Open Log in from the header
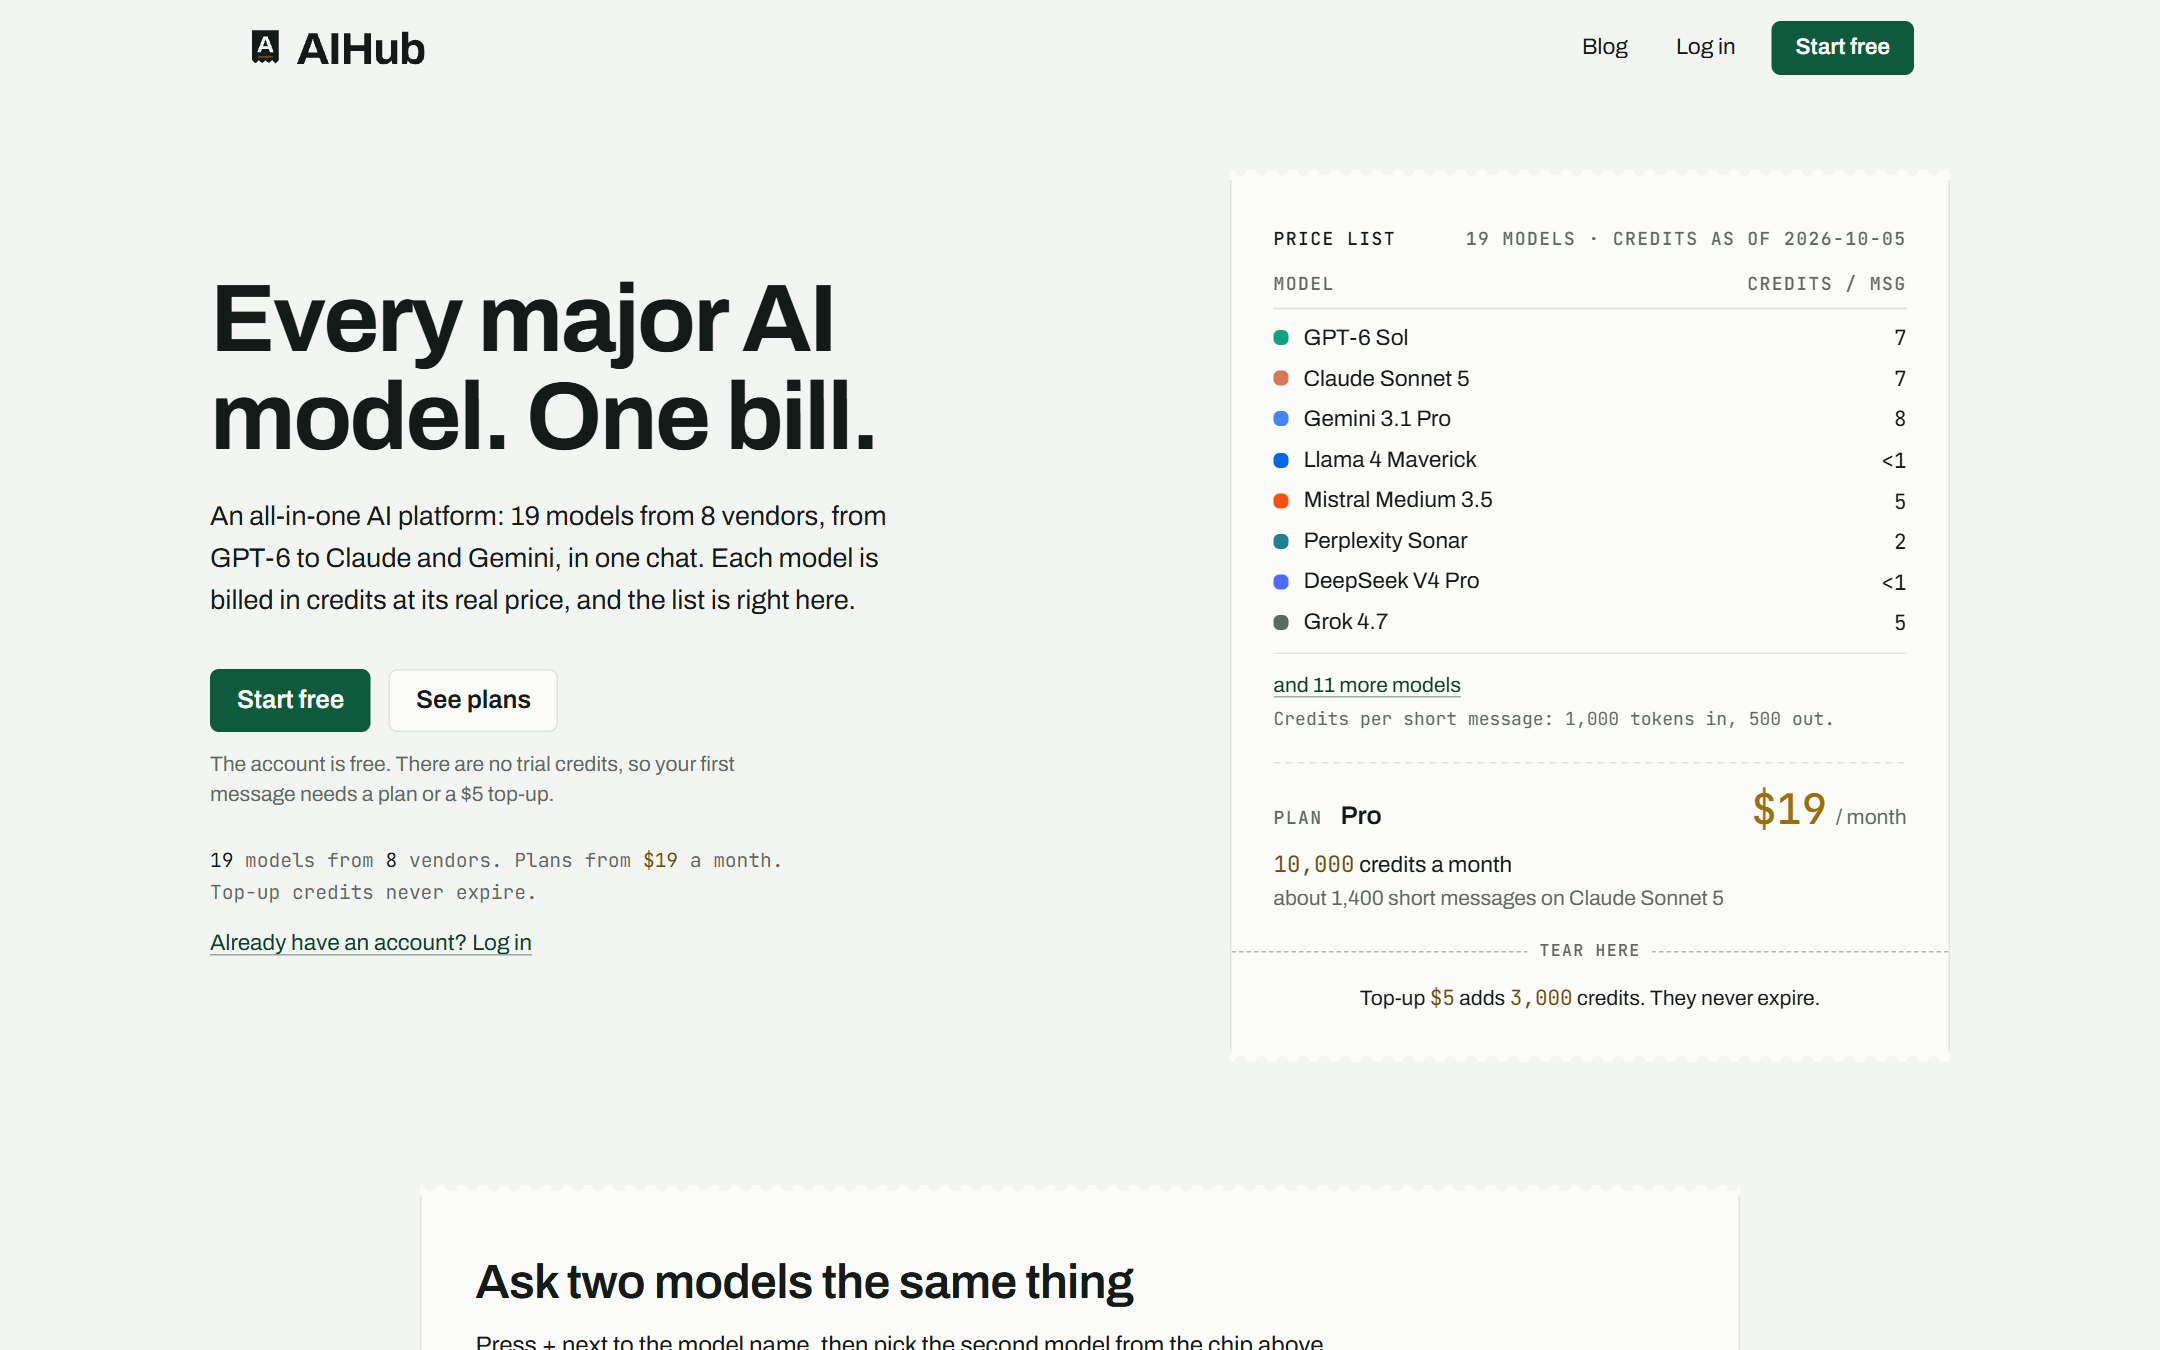Viewport: 2160px width, 1350px height. click(x=1705, y=47)
